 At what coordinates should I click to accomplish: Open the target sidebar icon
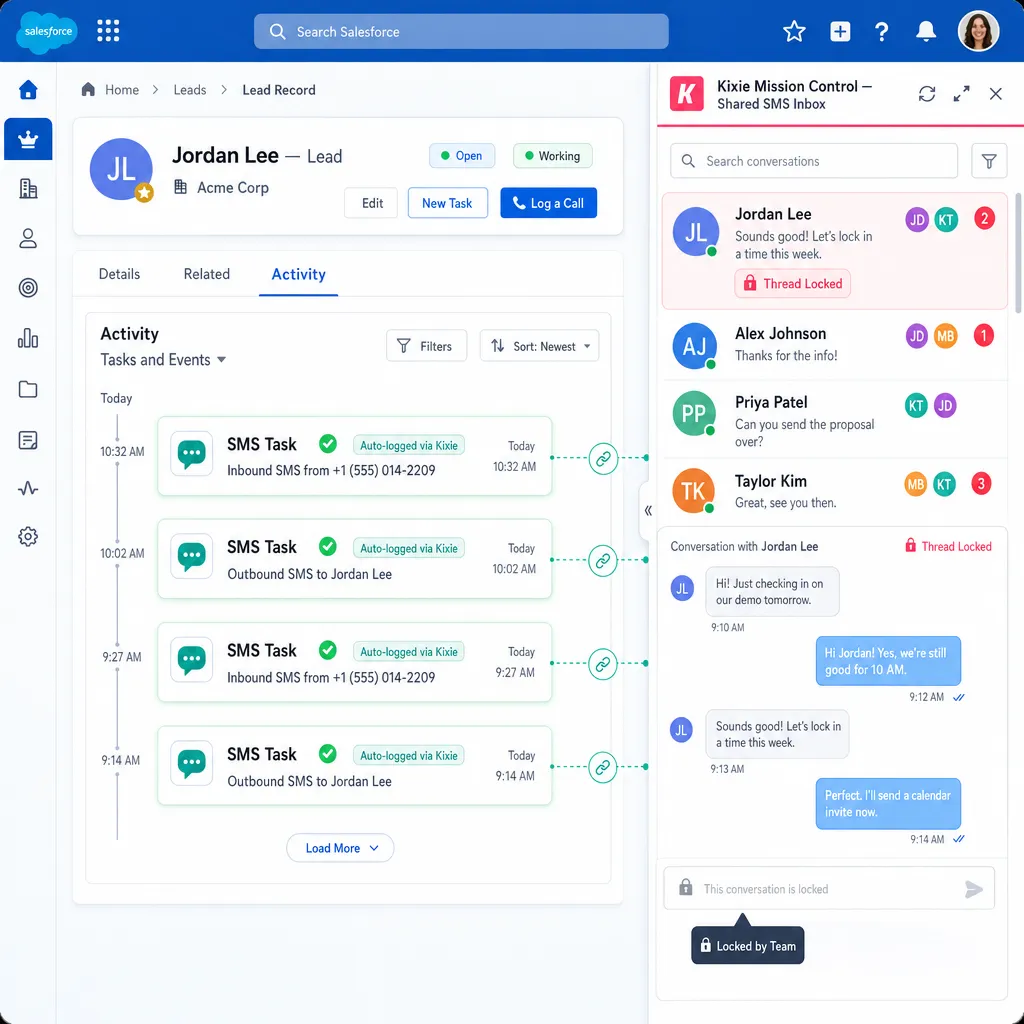(28, 287)
